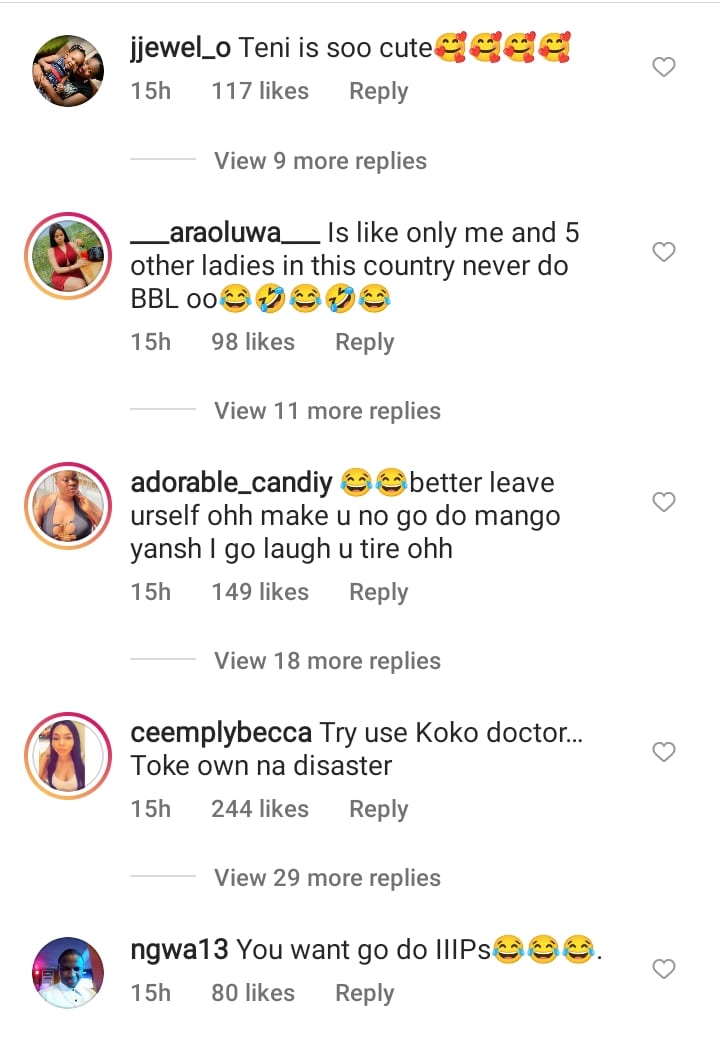This screenshot has height=1053, width=720.
Task: Expand 'View 9 more replies'
Action: tap(320, 161)
